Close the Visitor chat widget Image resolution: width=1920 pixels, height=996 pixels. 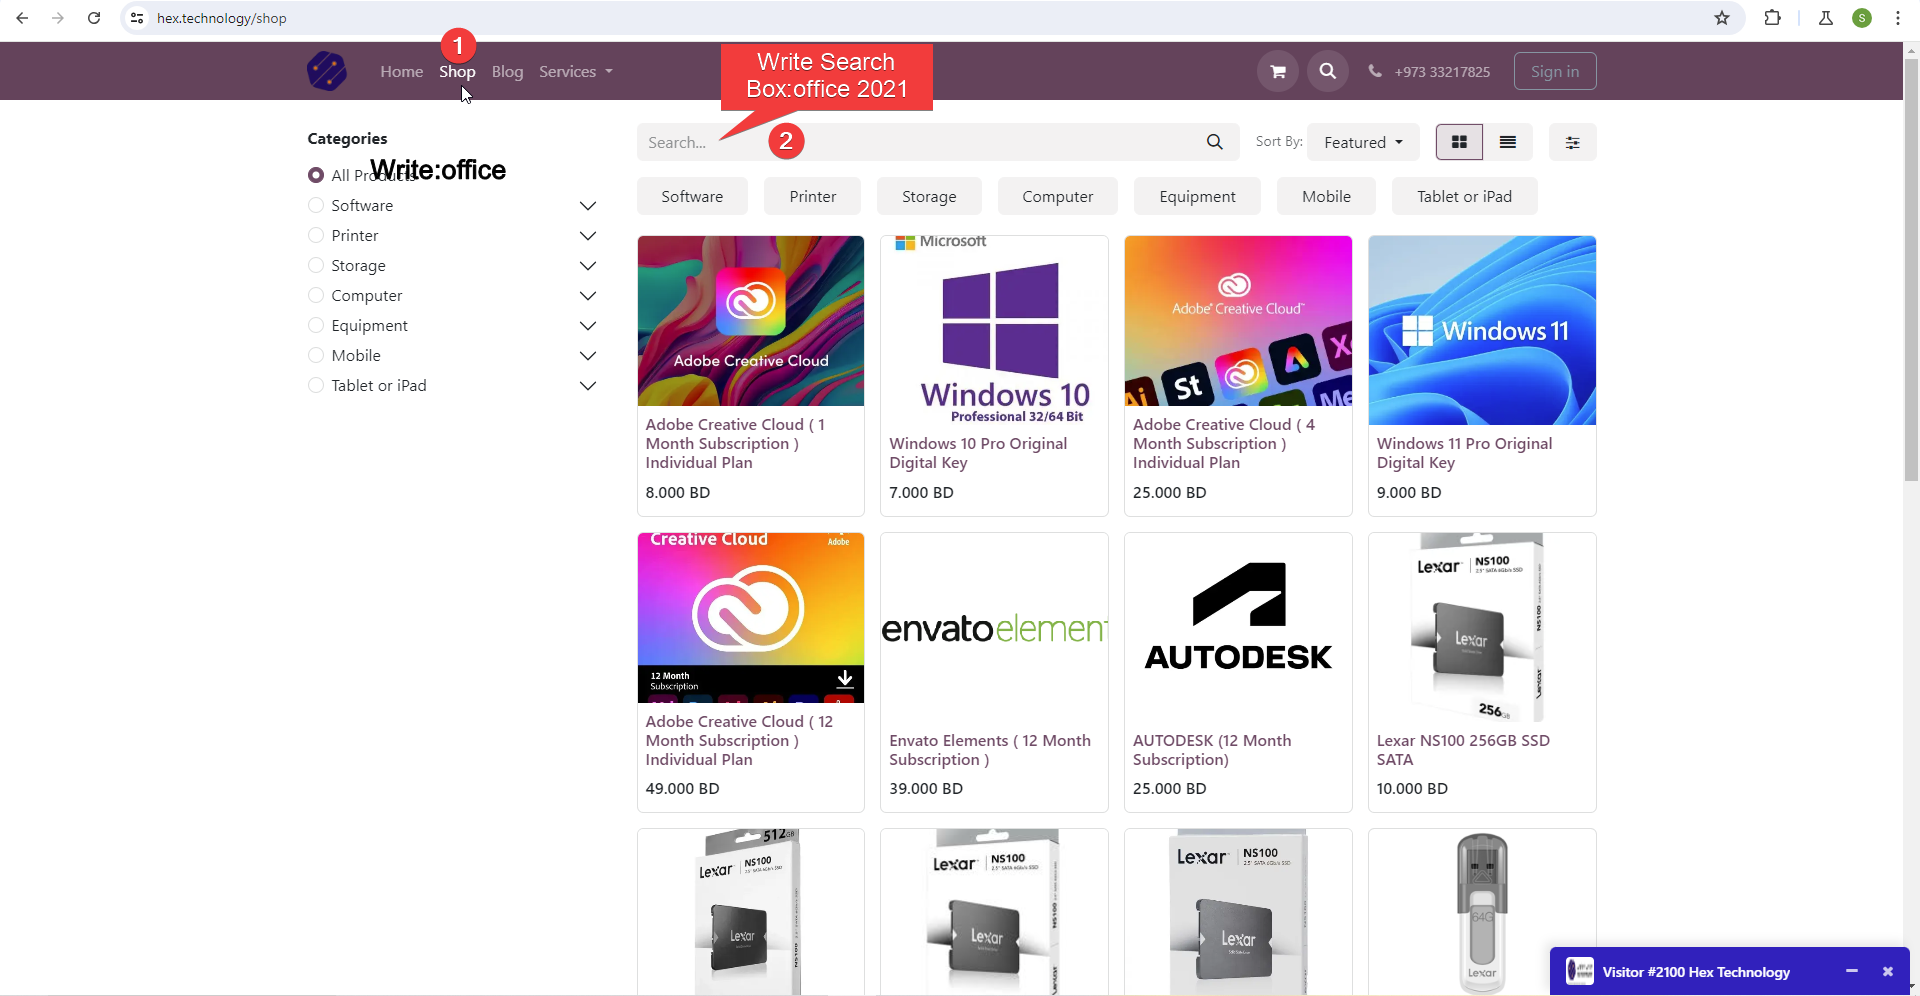click(1888, 971)
